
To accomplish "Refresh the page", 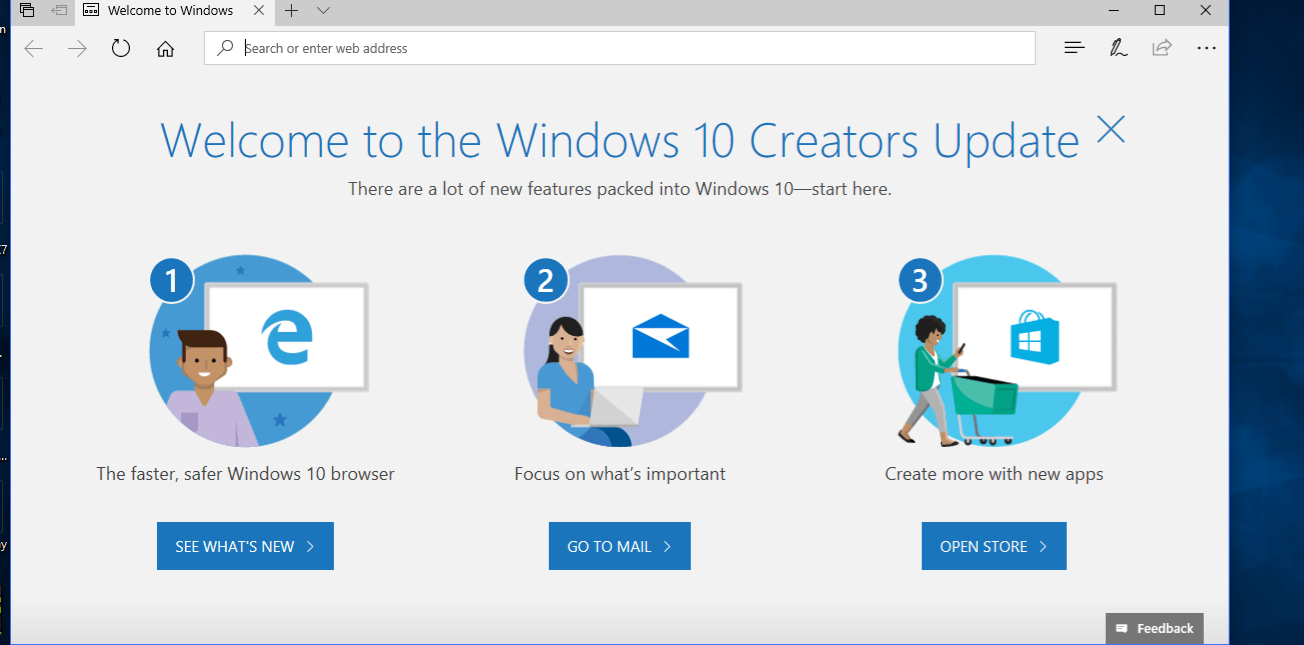I will (121, 48).
